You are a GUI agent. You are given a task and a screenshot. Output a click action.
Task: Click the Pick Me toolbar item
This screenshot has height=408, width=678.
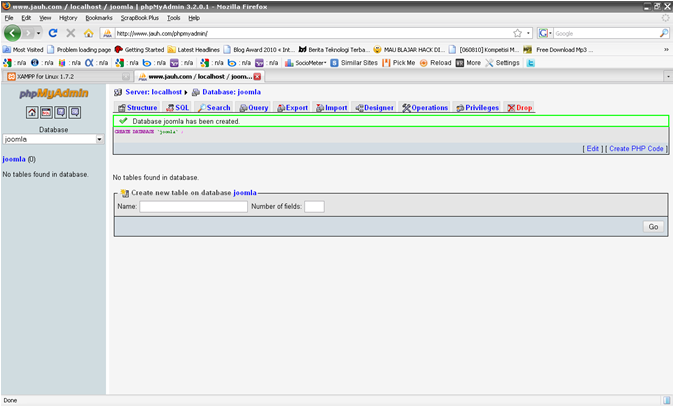399,63
